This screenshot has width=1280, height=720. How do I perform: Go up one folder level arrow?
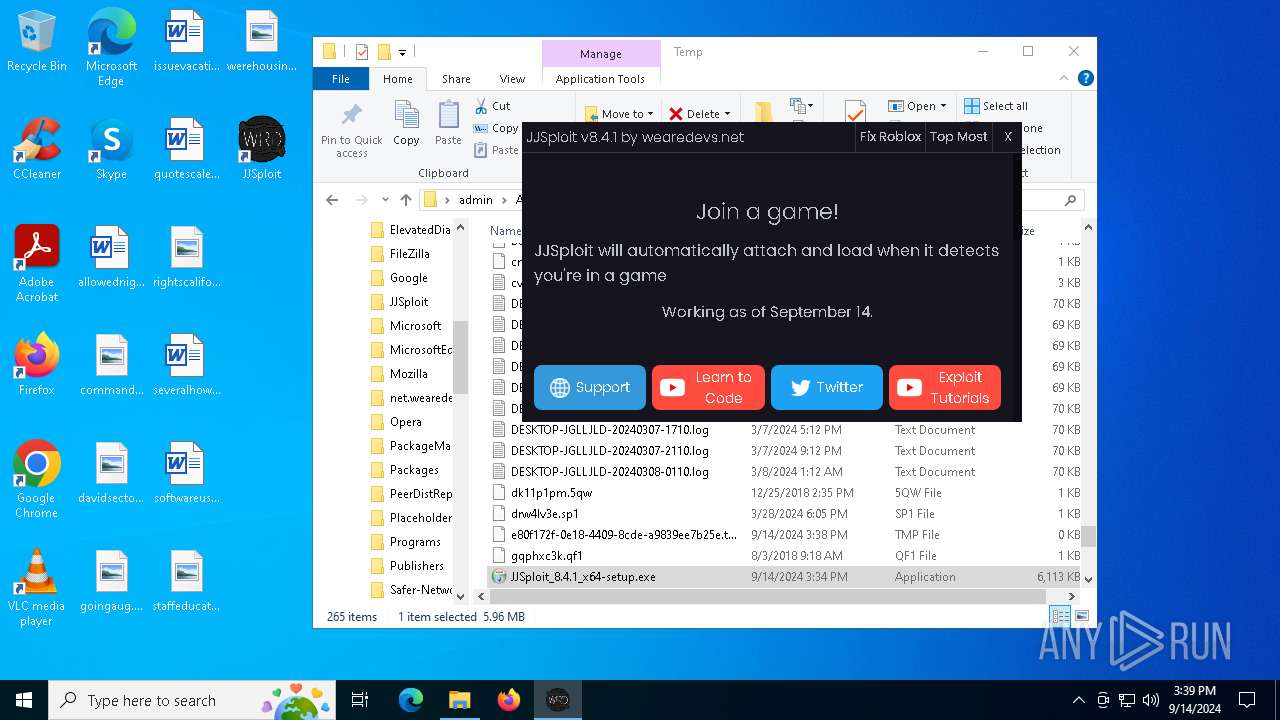click(406, 200)
